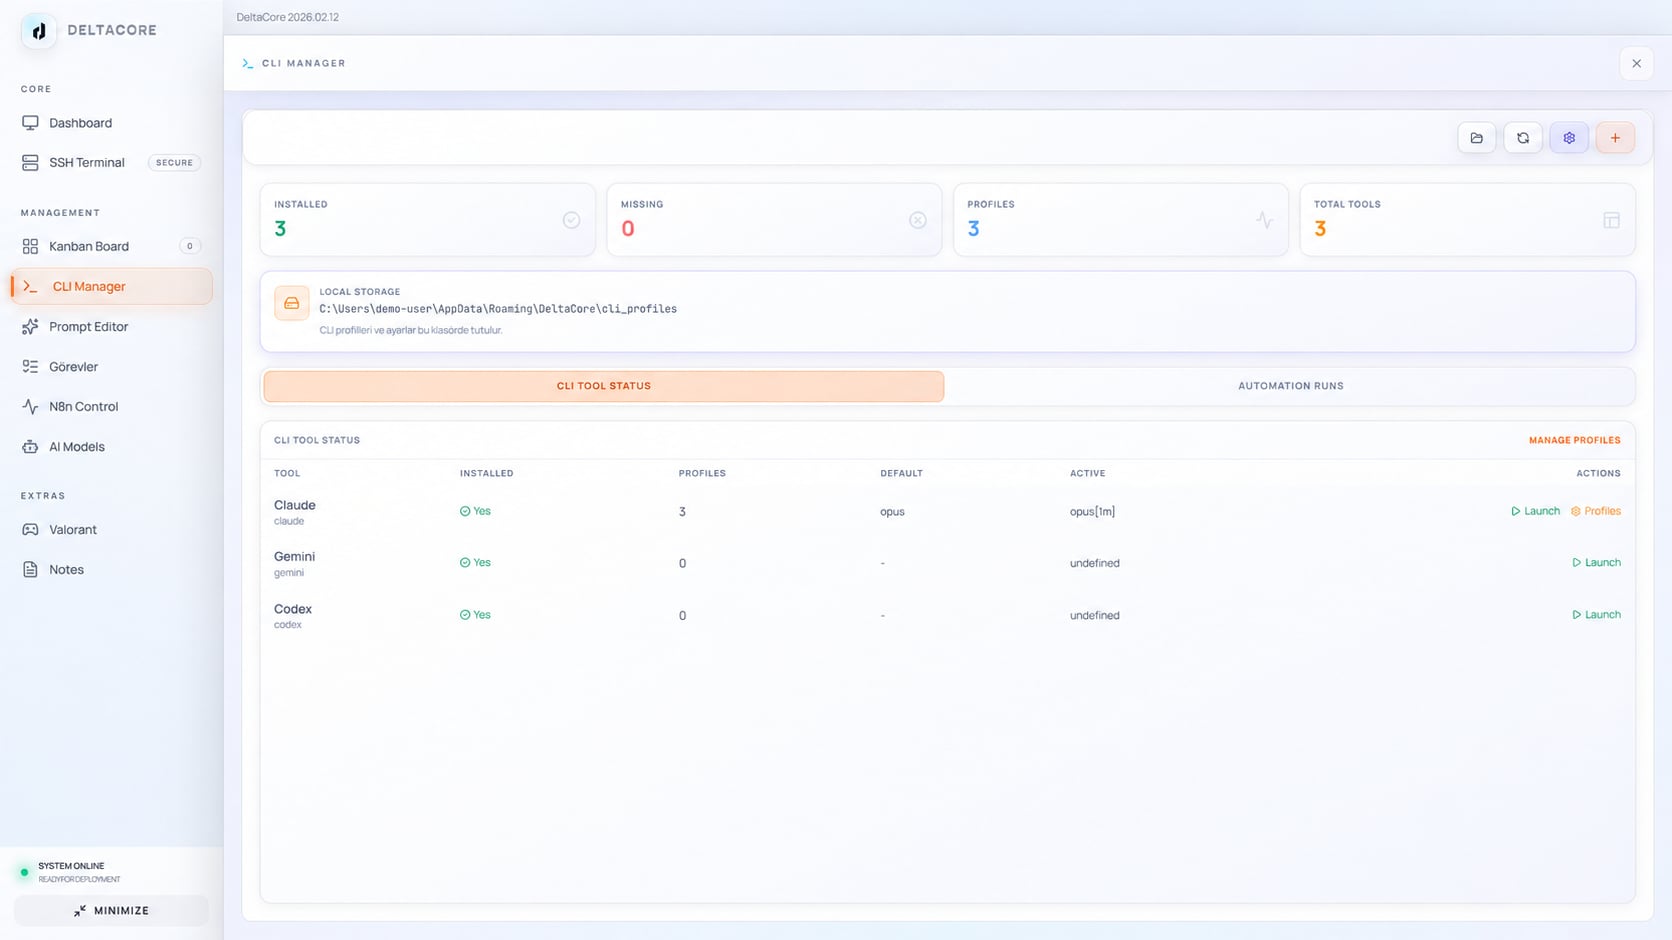This screenshot has height=940, width=1672.
Task: Click the Installed count 3
Action: 280,229
